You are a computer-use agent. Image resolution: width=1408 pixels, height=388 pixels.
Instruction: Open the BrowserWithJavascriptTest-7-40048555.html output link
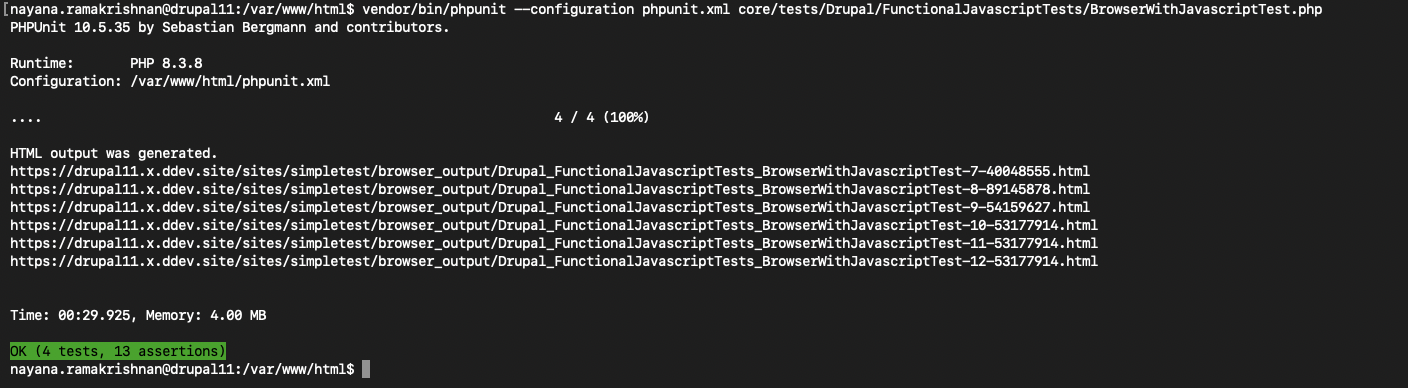coord(550,171)
